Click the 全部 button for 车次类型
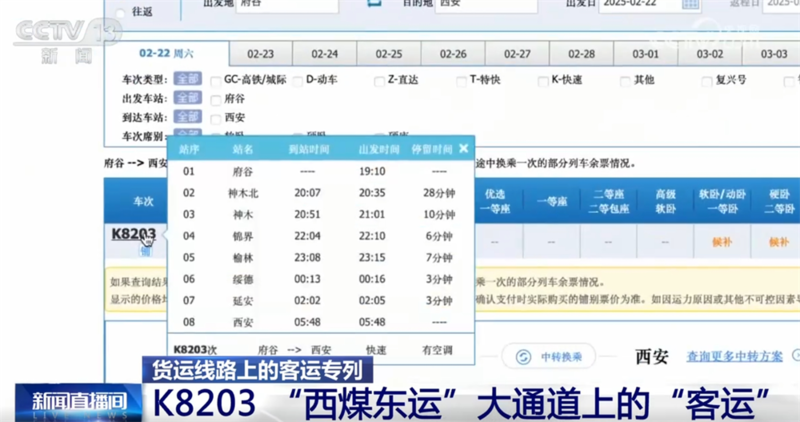This screenshot has height=422, width=800. click(187, 80)
